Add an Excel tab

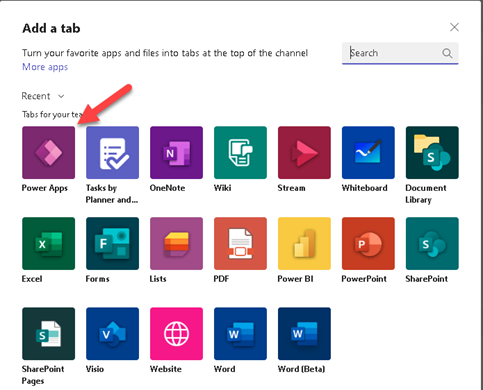click(49, 244)
